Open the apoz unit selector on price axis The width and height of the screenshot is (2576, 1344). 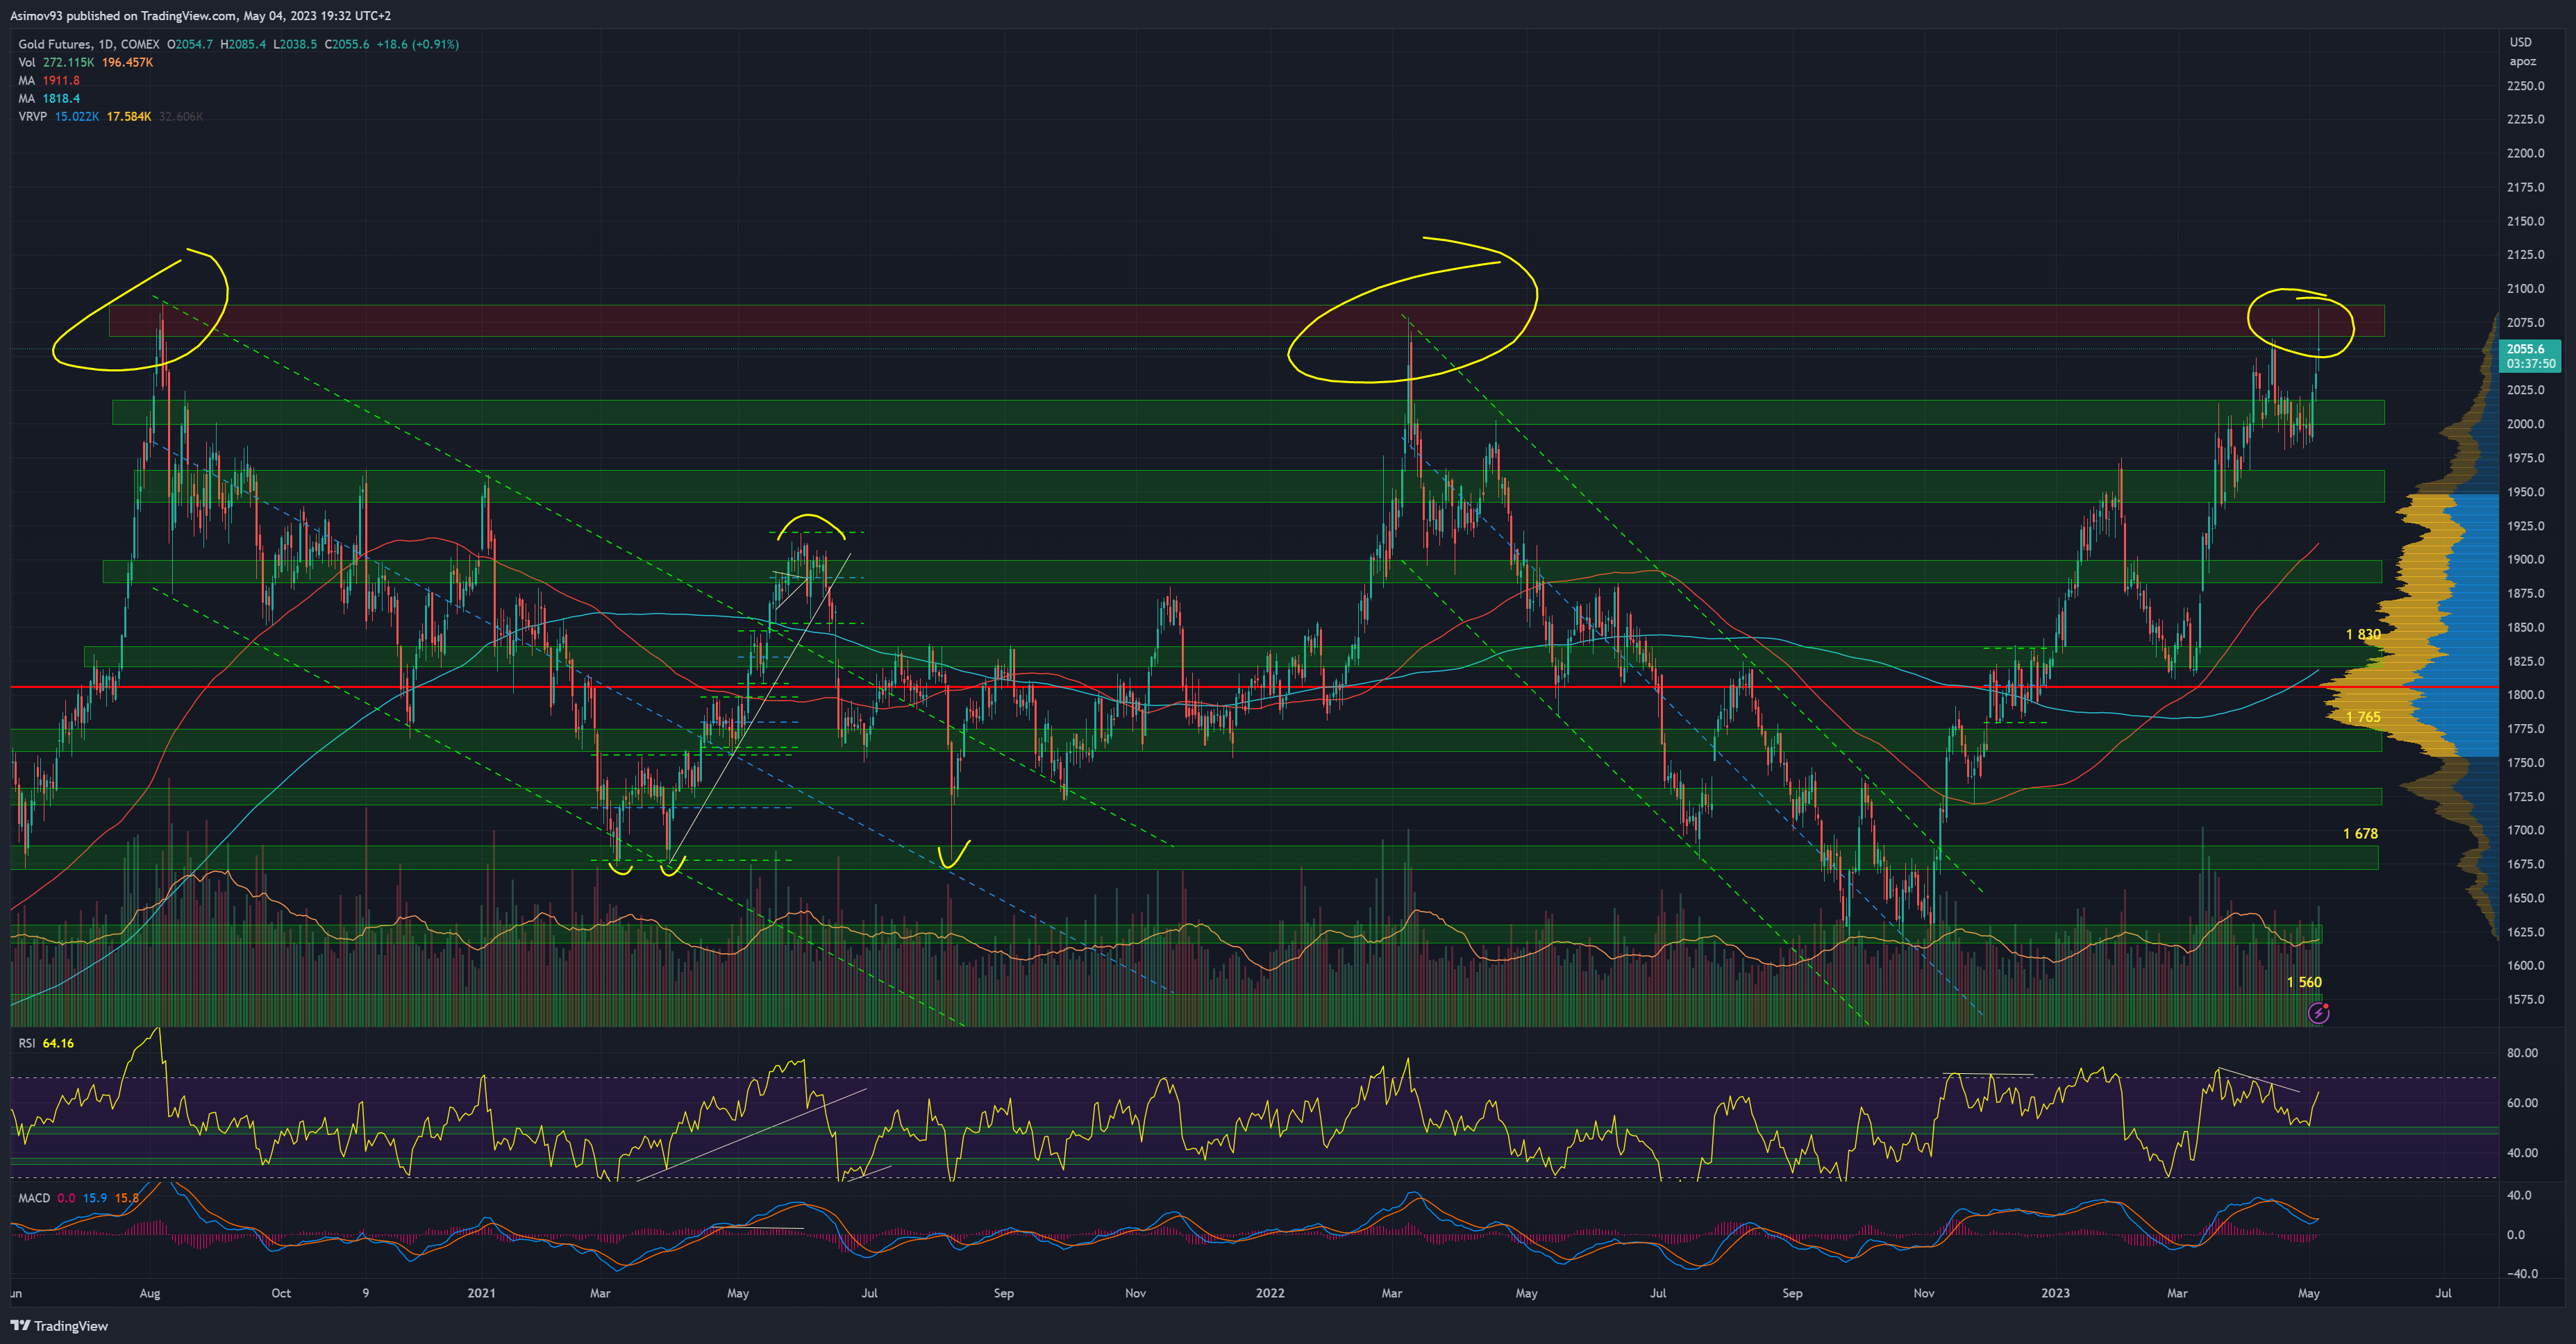pos(2522,61)
